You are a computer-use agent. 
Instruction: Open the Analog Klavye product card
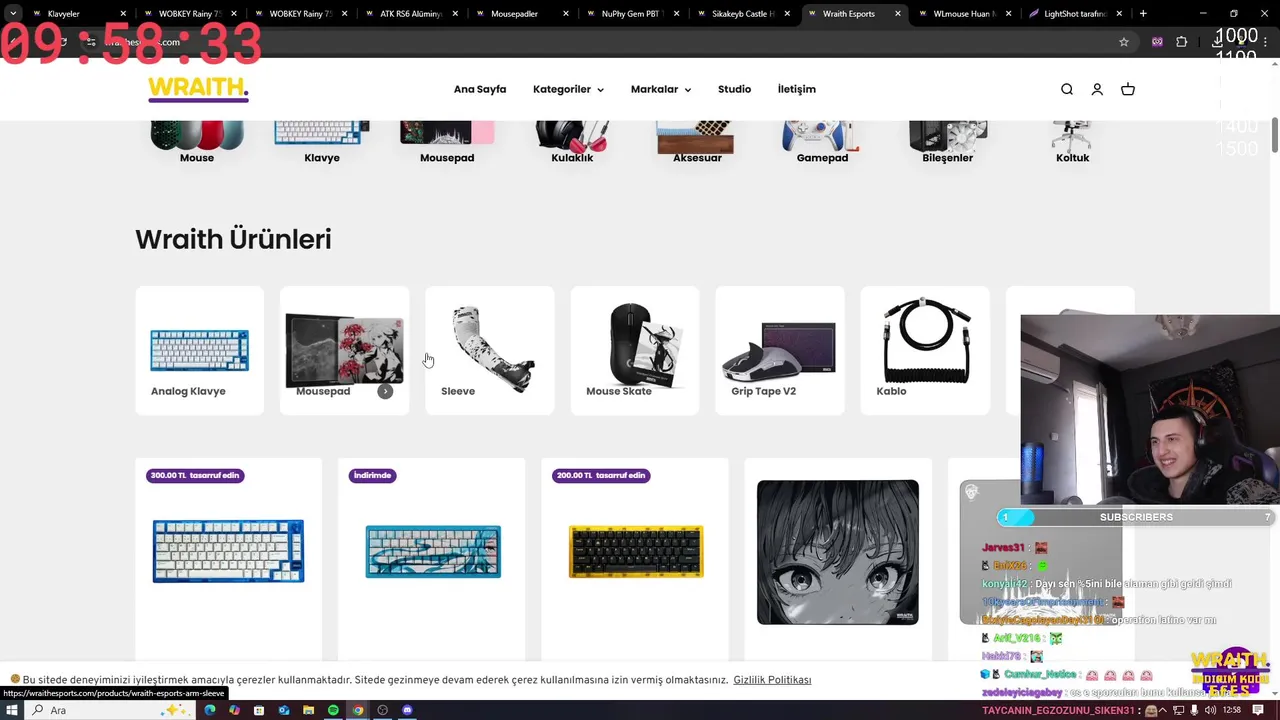click(x=200, y=350)
